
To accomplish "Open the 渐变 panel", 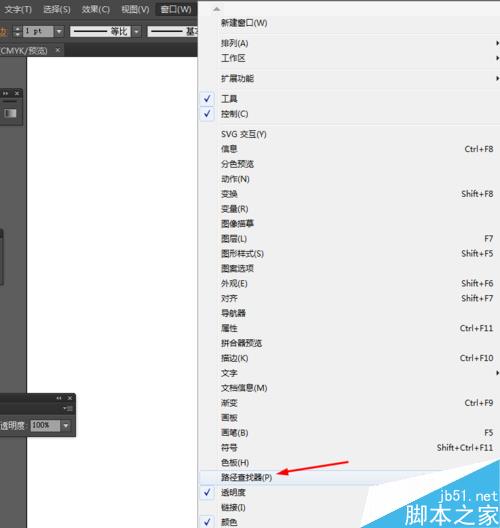I will pyautogui.click(x=350, y=403).
